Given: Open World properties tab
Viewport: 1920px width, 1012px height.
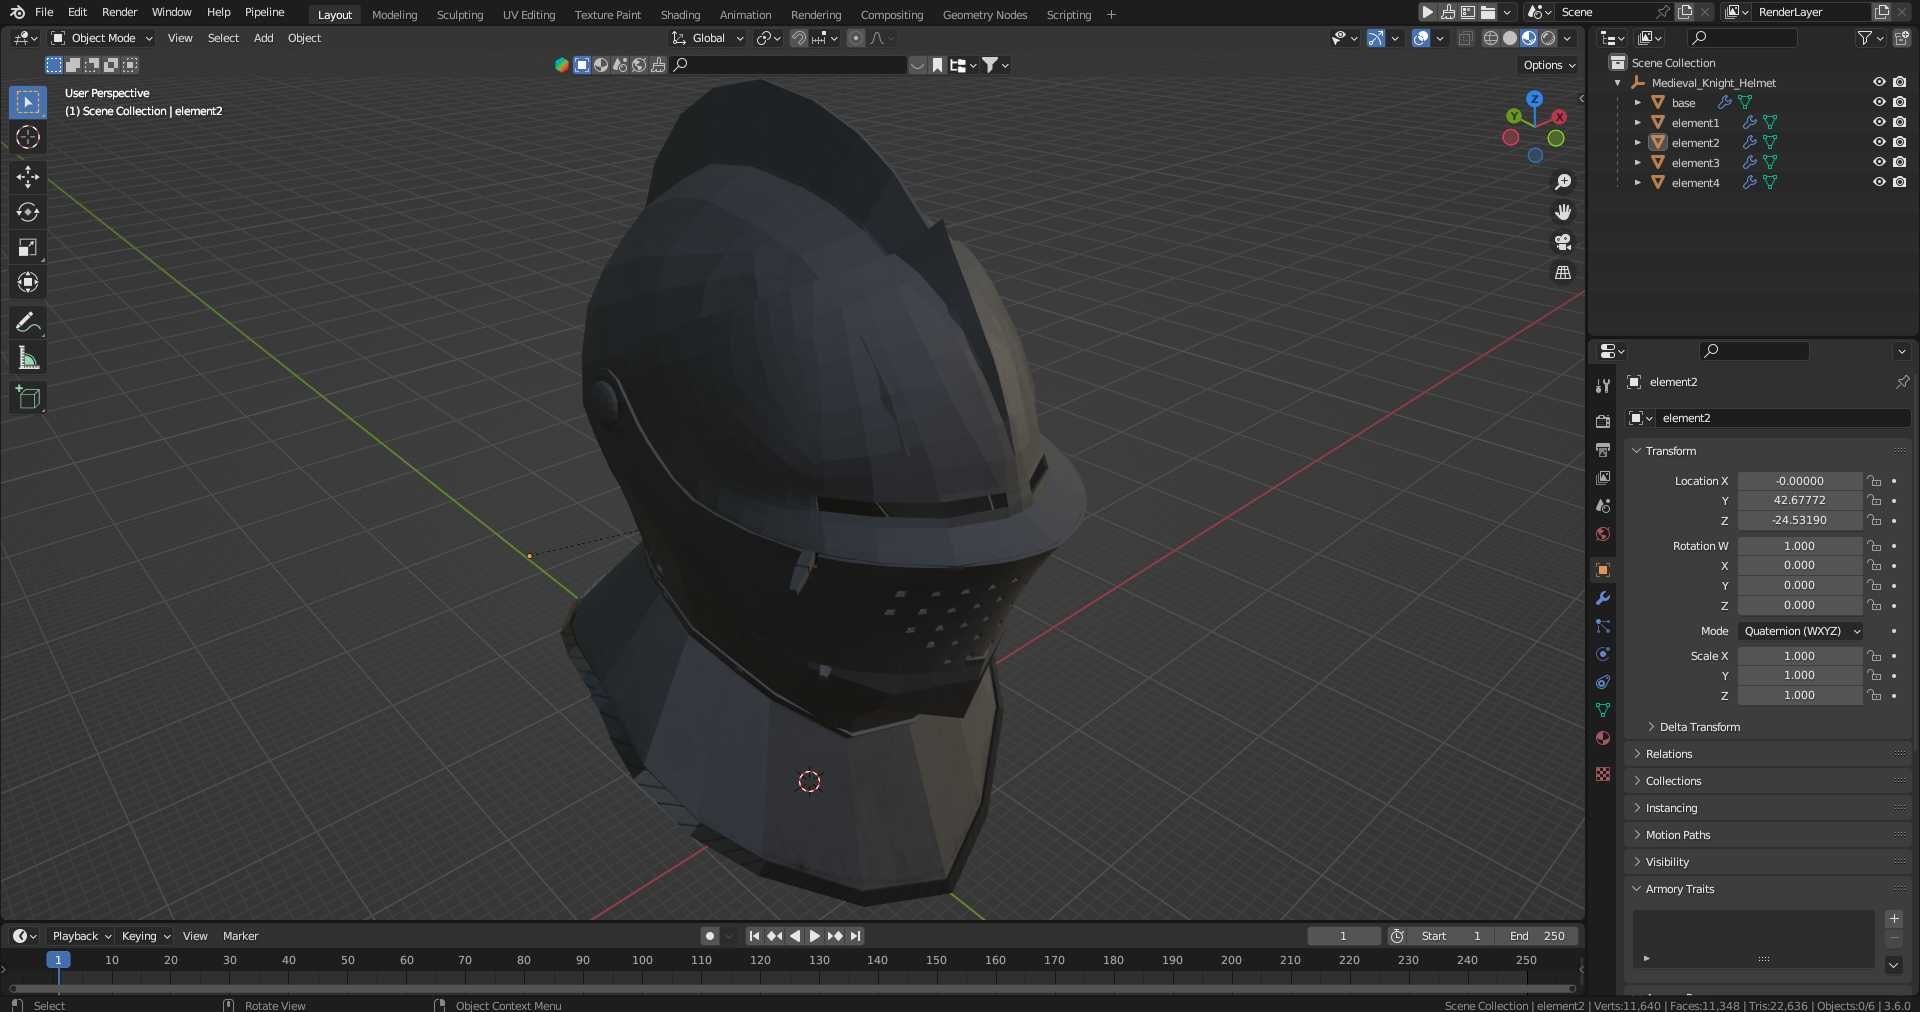Looking at the screenshot, I should (x=1603, y=534).
